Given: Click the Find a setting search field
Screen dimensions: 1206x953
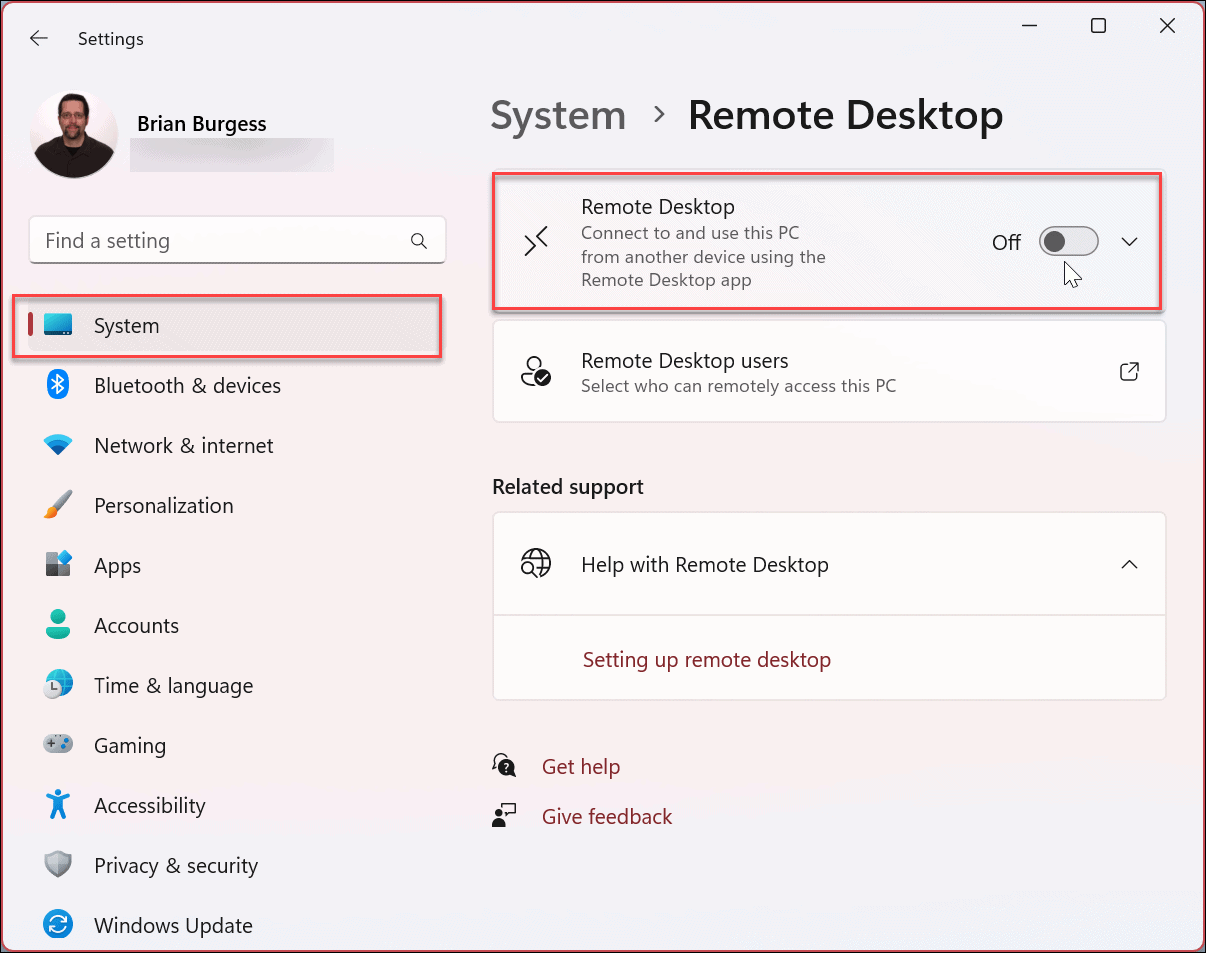Looking at the screenshot, I should coord(237,240).
